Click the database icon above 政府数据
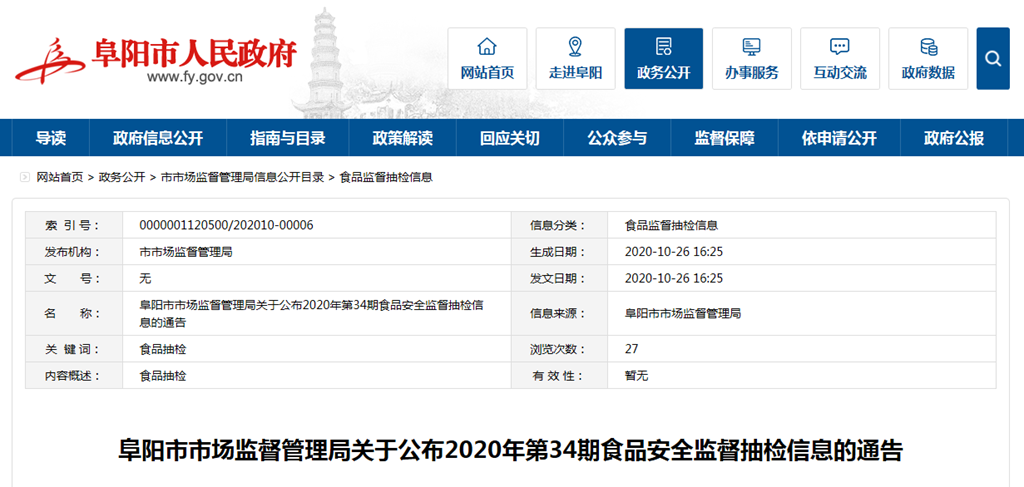1024x487 pixels. point(928,47)
